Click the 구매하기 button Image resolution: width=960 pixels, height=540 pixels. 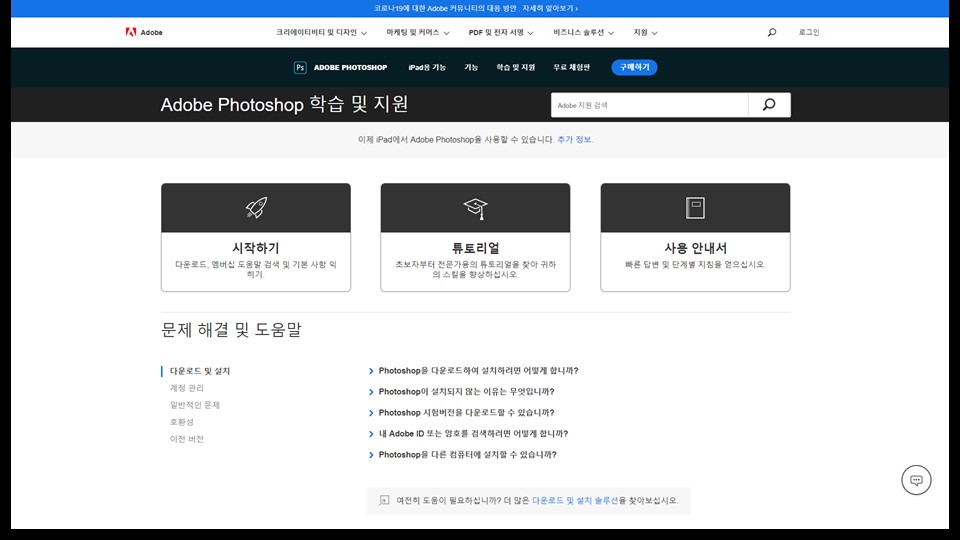pos(634,67)
